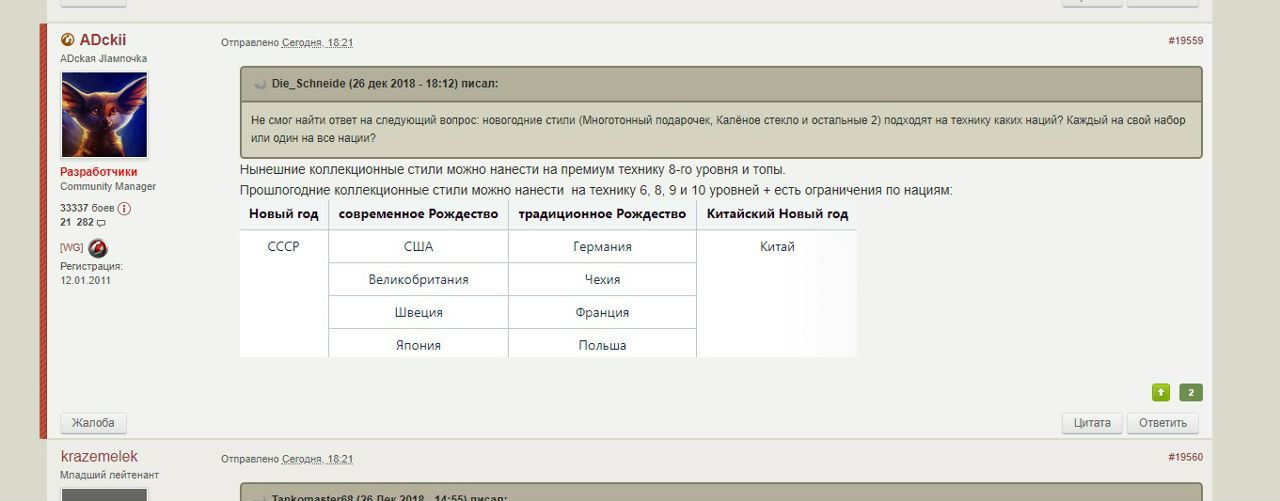Click the Цитата quote button
Viewport: 1280px width, 501px height.
click(1092, 423)
